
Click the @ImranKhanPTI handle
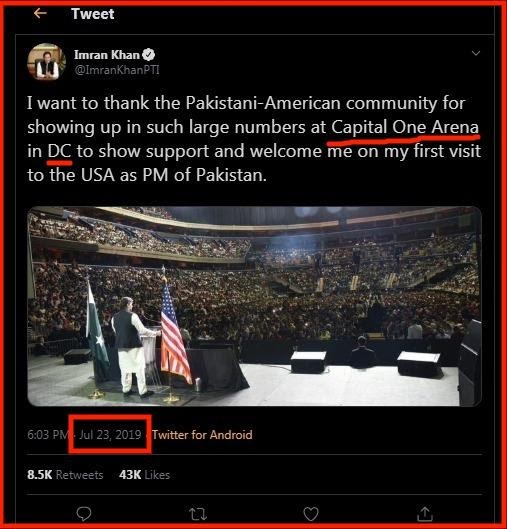click(x=117, y=70)
